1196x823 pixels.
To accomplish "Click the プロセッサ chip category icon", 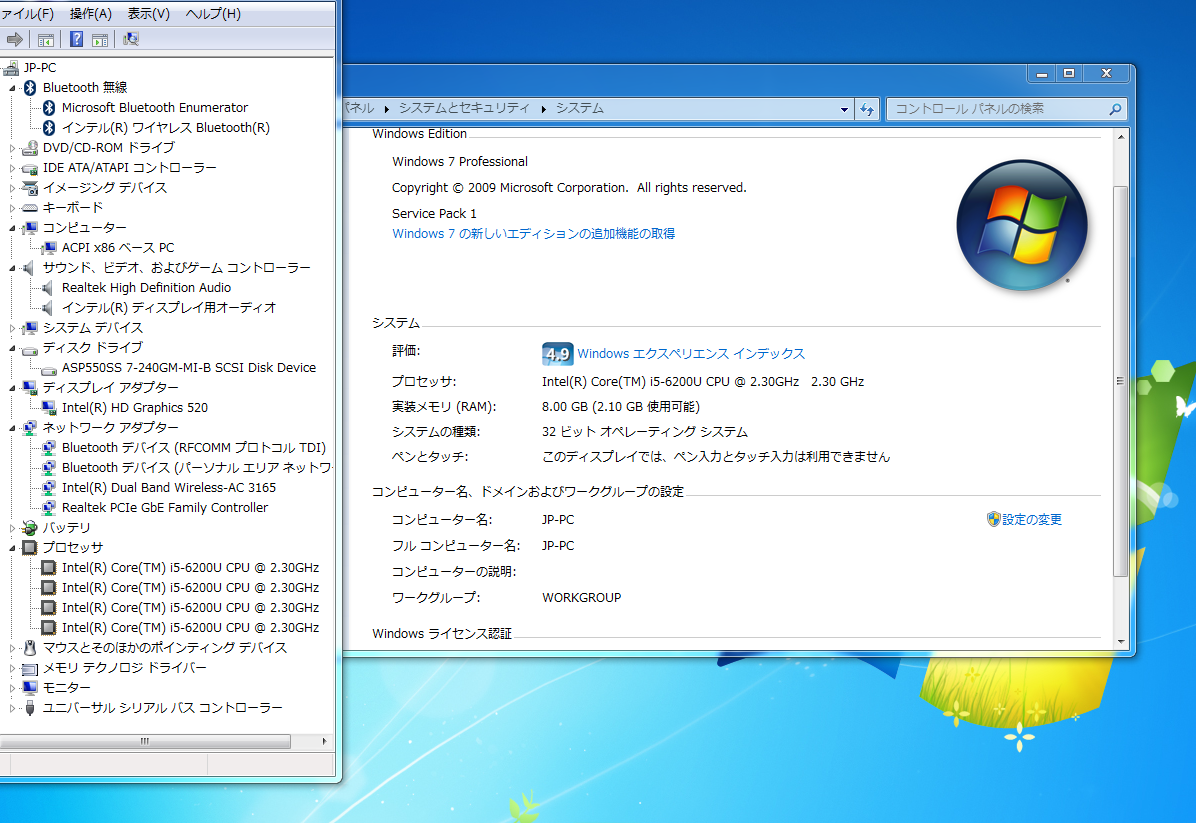I will (x=30, y=548).
